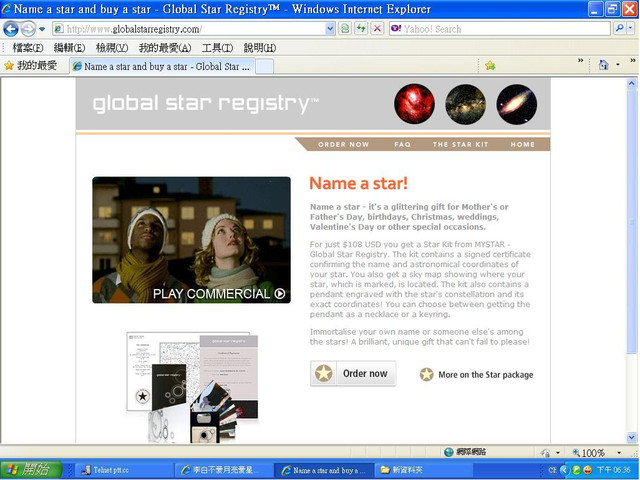Screen dimensions: 640x480
Task: Click the green tray icon next to the arrow
Action: tap(576, 470)
